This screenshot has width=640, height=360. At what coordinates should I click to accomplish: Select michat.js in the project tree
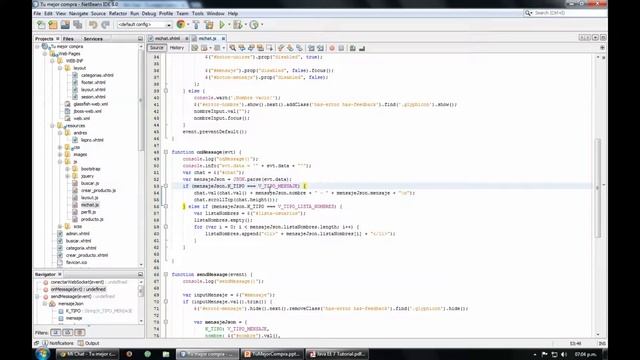[90, 205]
